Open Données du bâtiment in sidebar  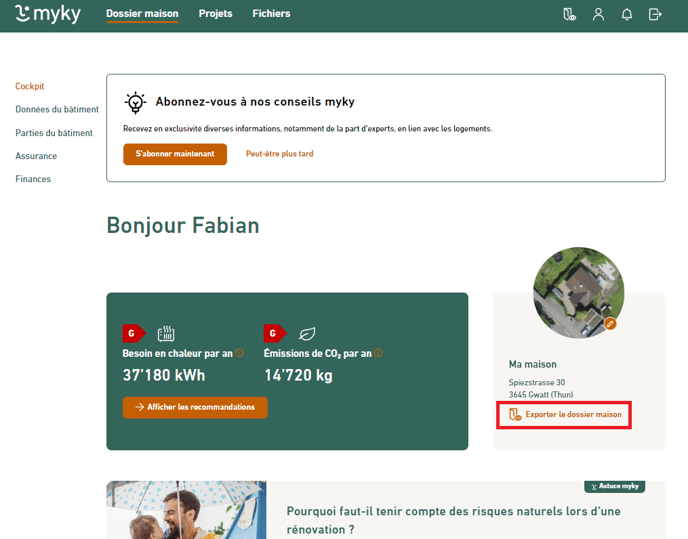tap(57, 110)
